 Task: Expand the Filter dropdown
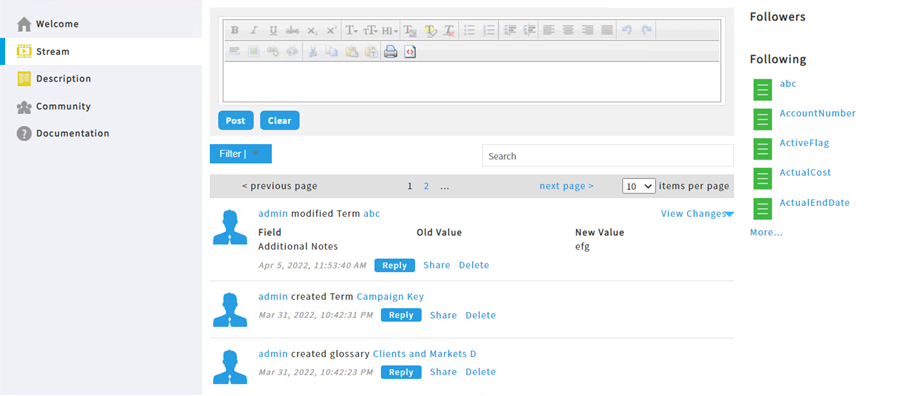(240, 154)
